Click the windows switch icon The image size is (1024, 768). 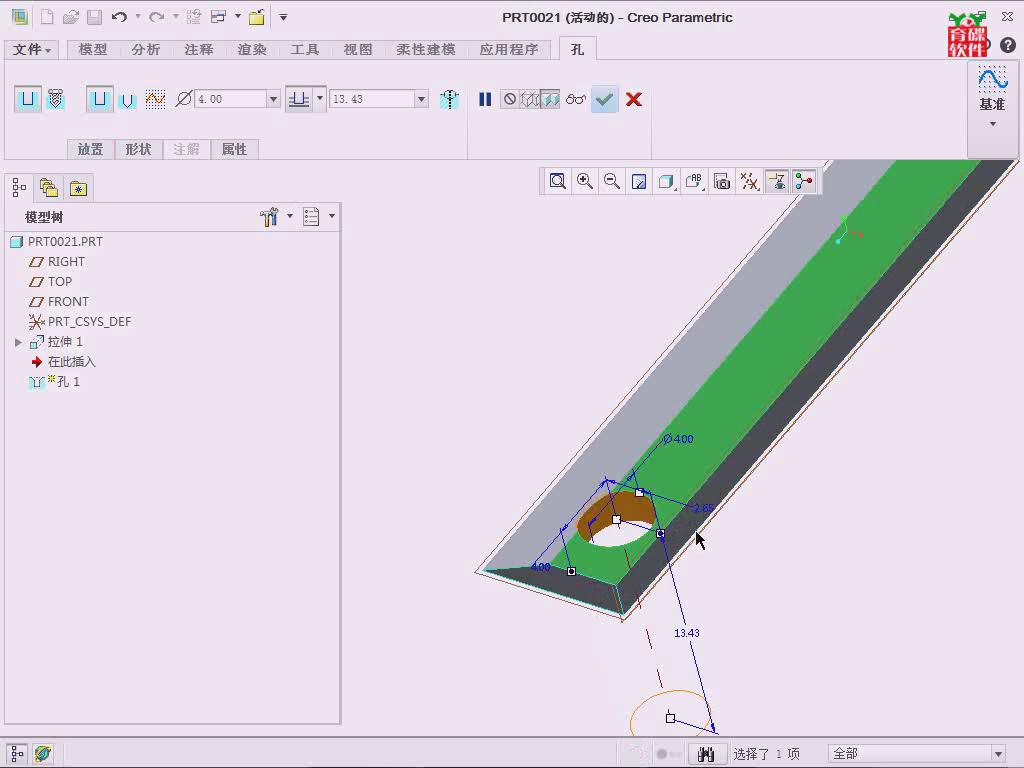(218, 17)
